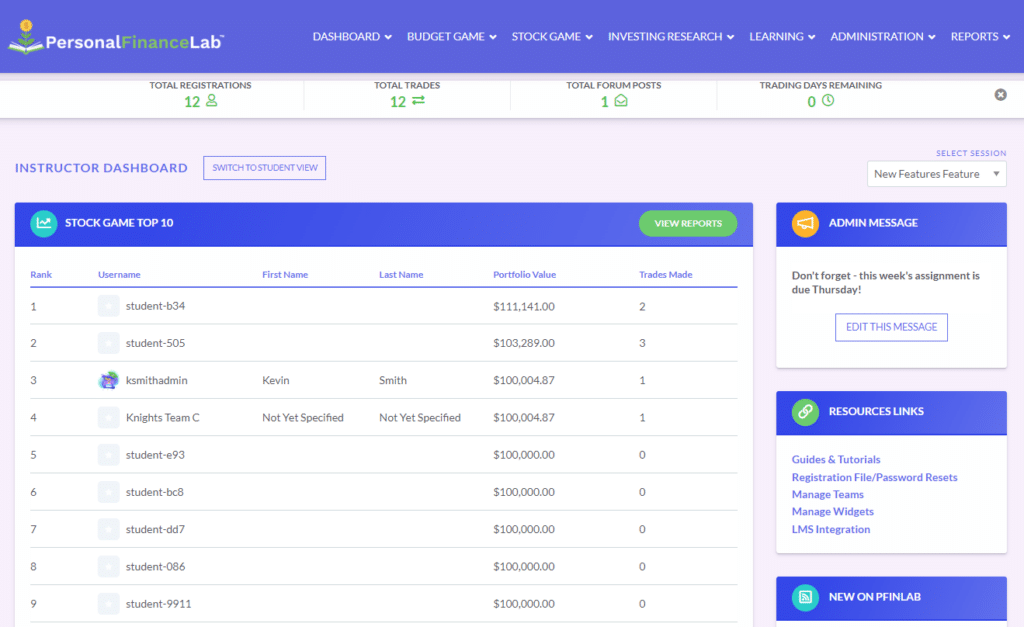Dismiss the stats bar with X icon
Viewport: 1024px width, 627px height.
[x=1000, y=95]
